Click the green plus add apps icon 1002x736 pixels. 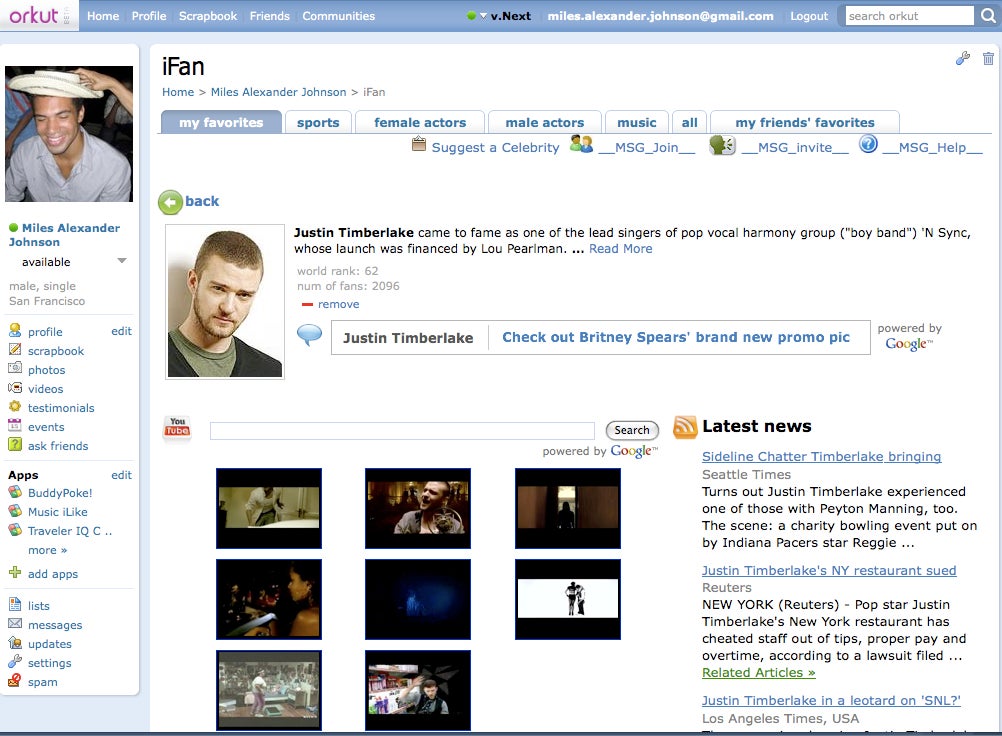click(x=15, y=572)
